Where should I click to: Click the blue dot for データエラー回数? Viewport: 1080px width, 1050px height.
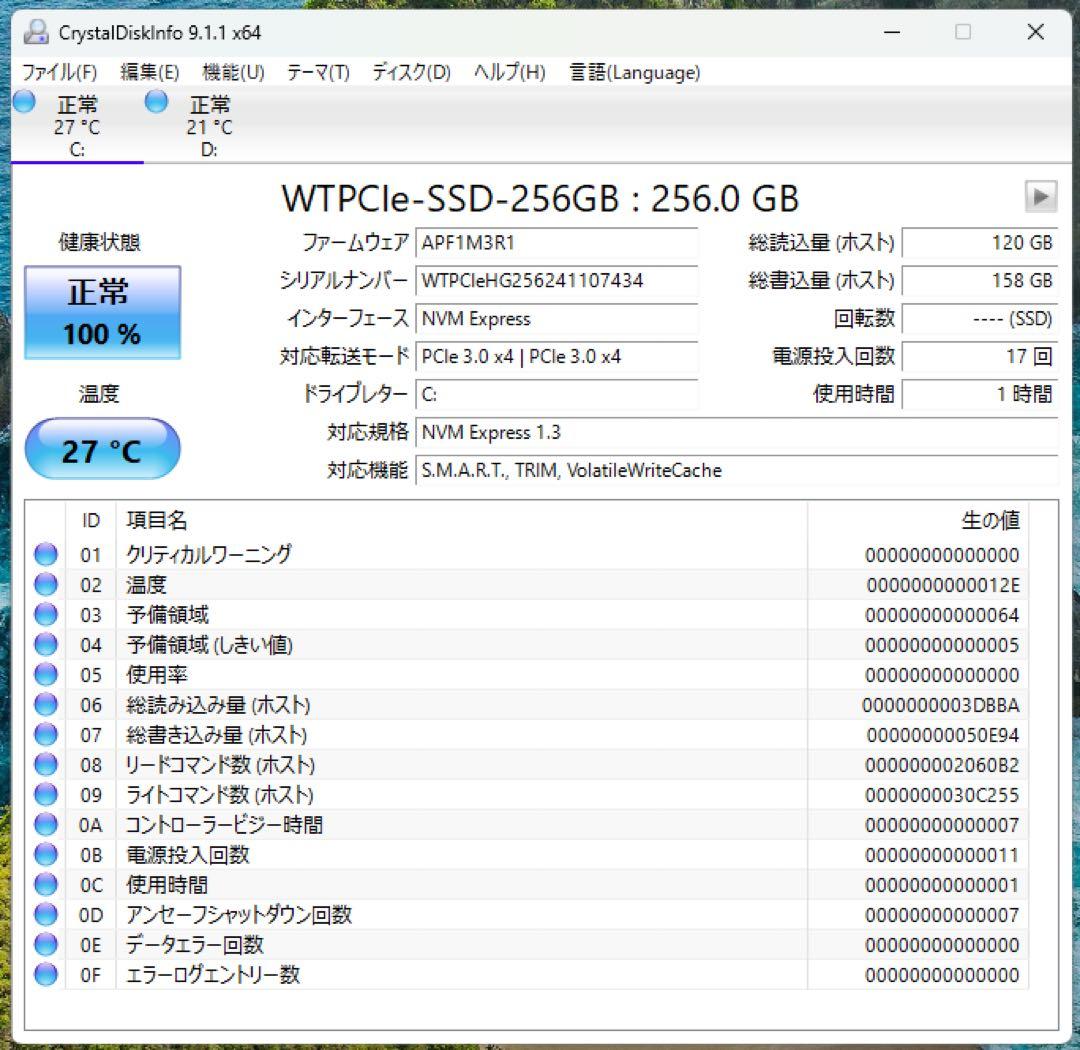pos(45,944)
